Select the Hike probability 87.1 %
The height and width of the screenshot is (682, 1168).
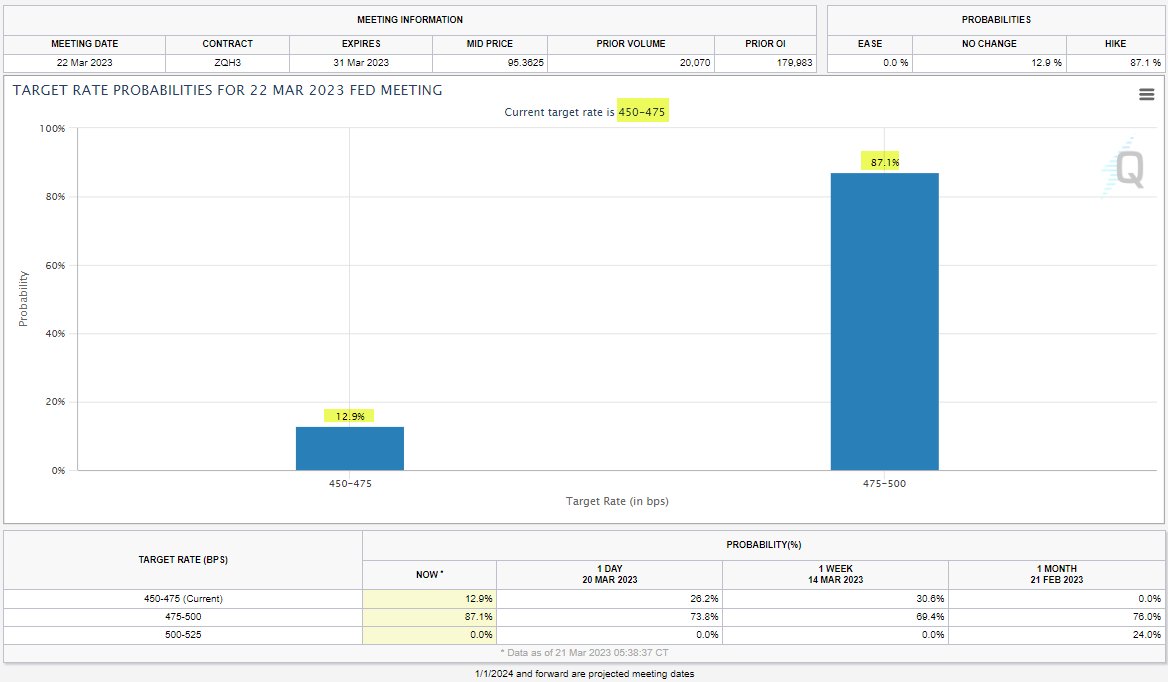[1146, 63]
